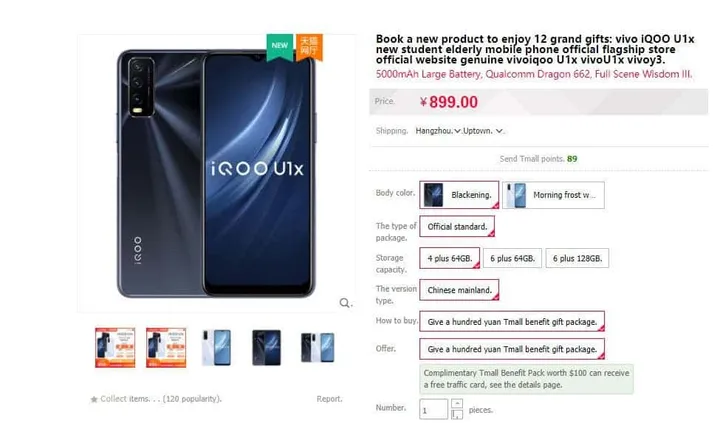
Task: Select the Chinese mainland version type
Action: pyautogui.click(x=459, y=290)
